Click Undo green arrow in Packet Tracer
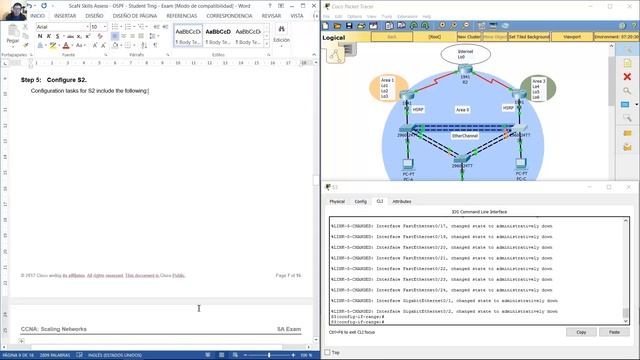Screen dimensions: 640x360 tap(413, 26)
